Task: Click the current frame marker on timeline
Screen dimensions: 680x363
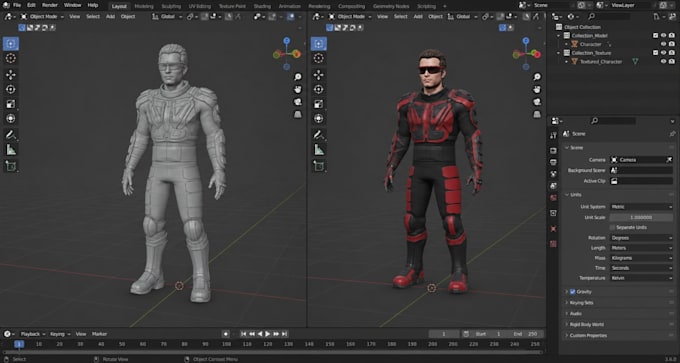Action: pos(19,344)
